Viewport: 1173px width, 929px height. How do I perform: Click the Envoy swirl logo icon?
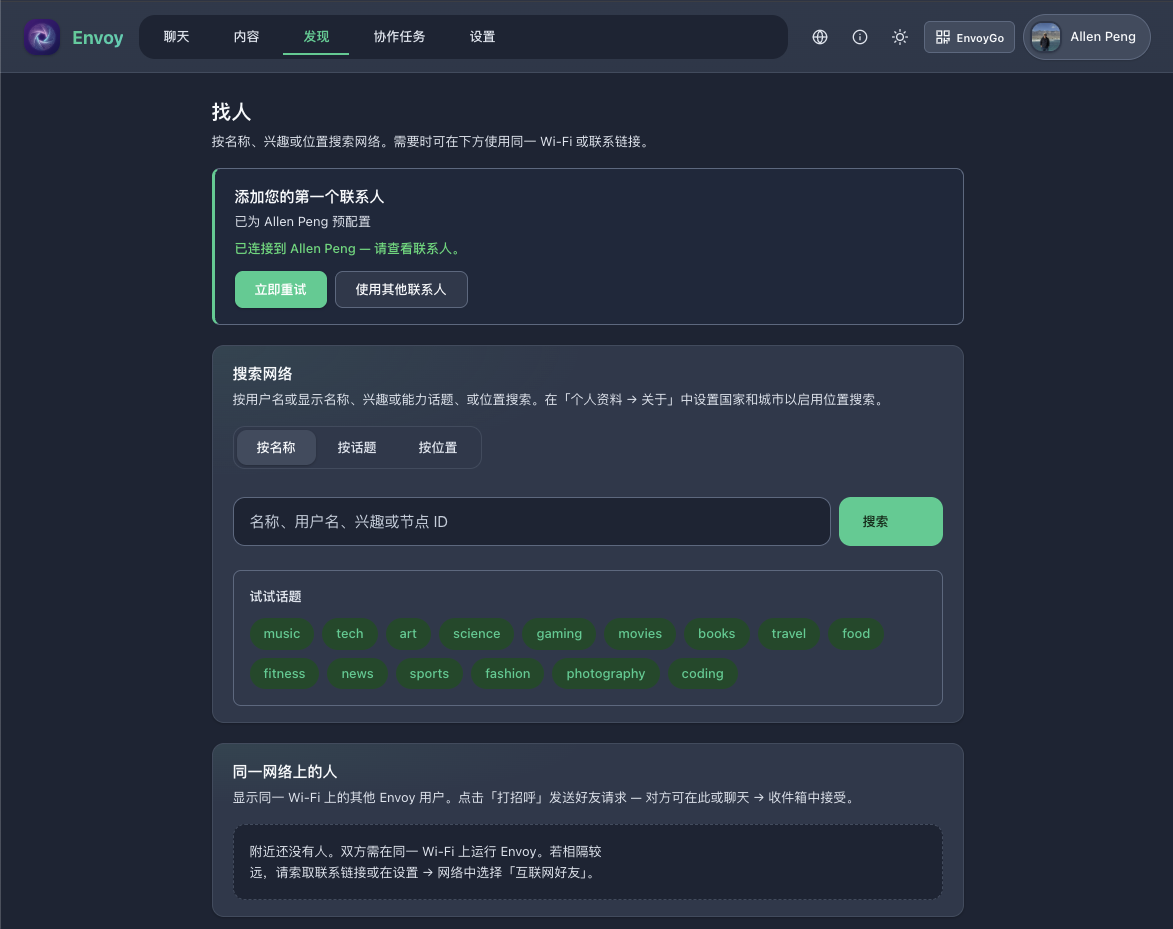[x=42, y=37]
